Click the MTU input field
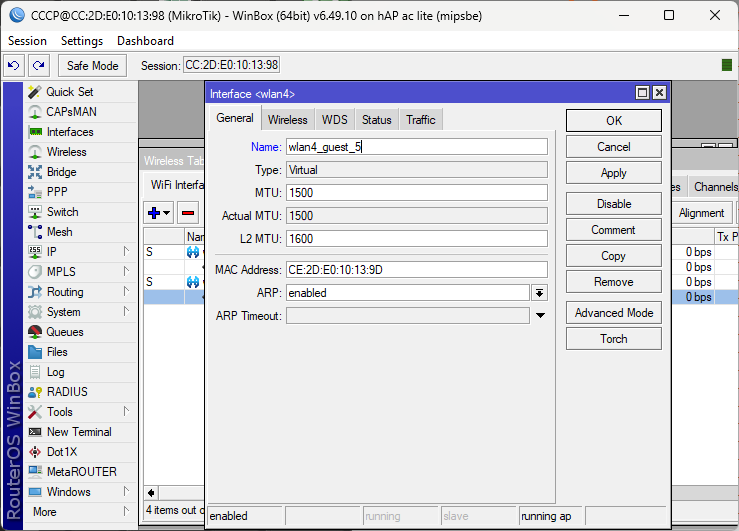The width and height of the screenshot is (739, 531). 417,193
